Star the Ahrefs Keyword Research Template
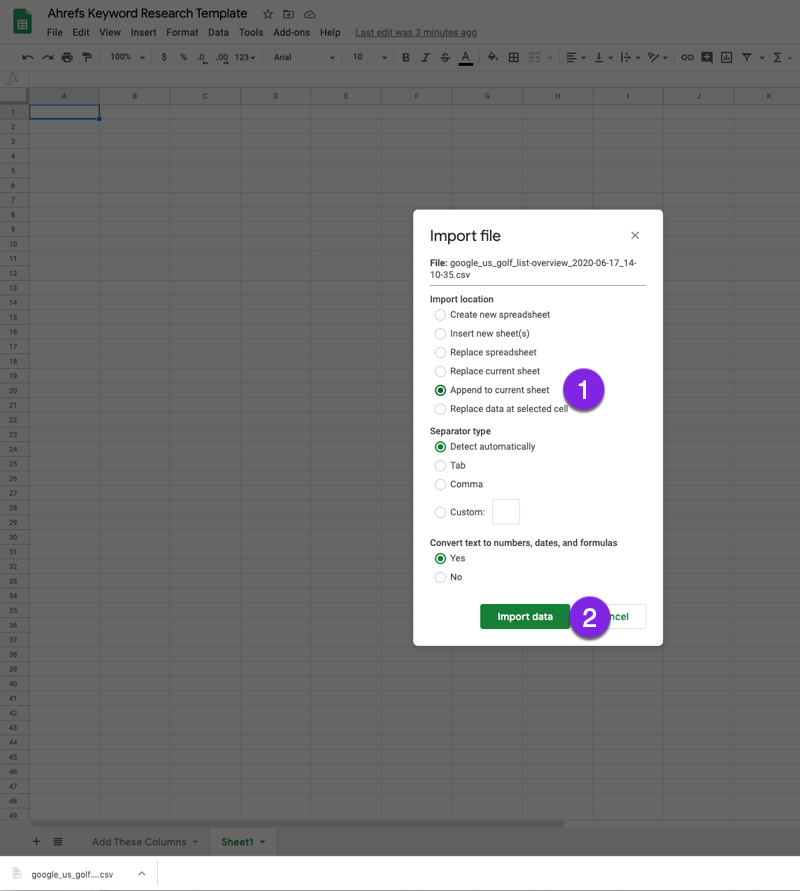The height and width of the screenshot is (891, 800). point(268,14)
